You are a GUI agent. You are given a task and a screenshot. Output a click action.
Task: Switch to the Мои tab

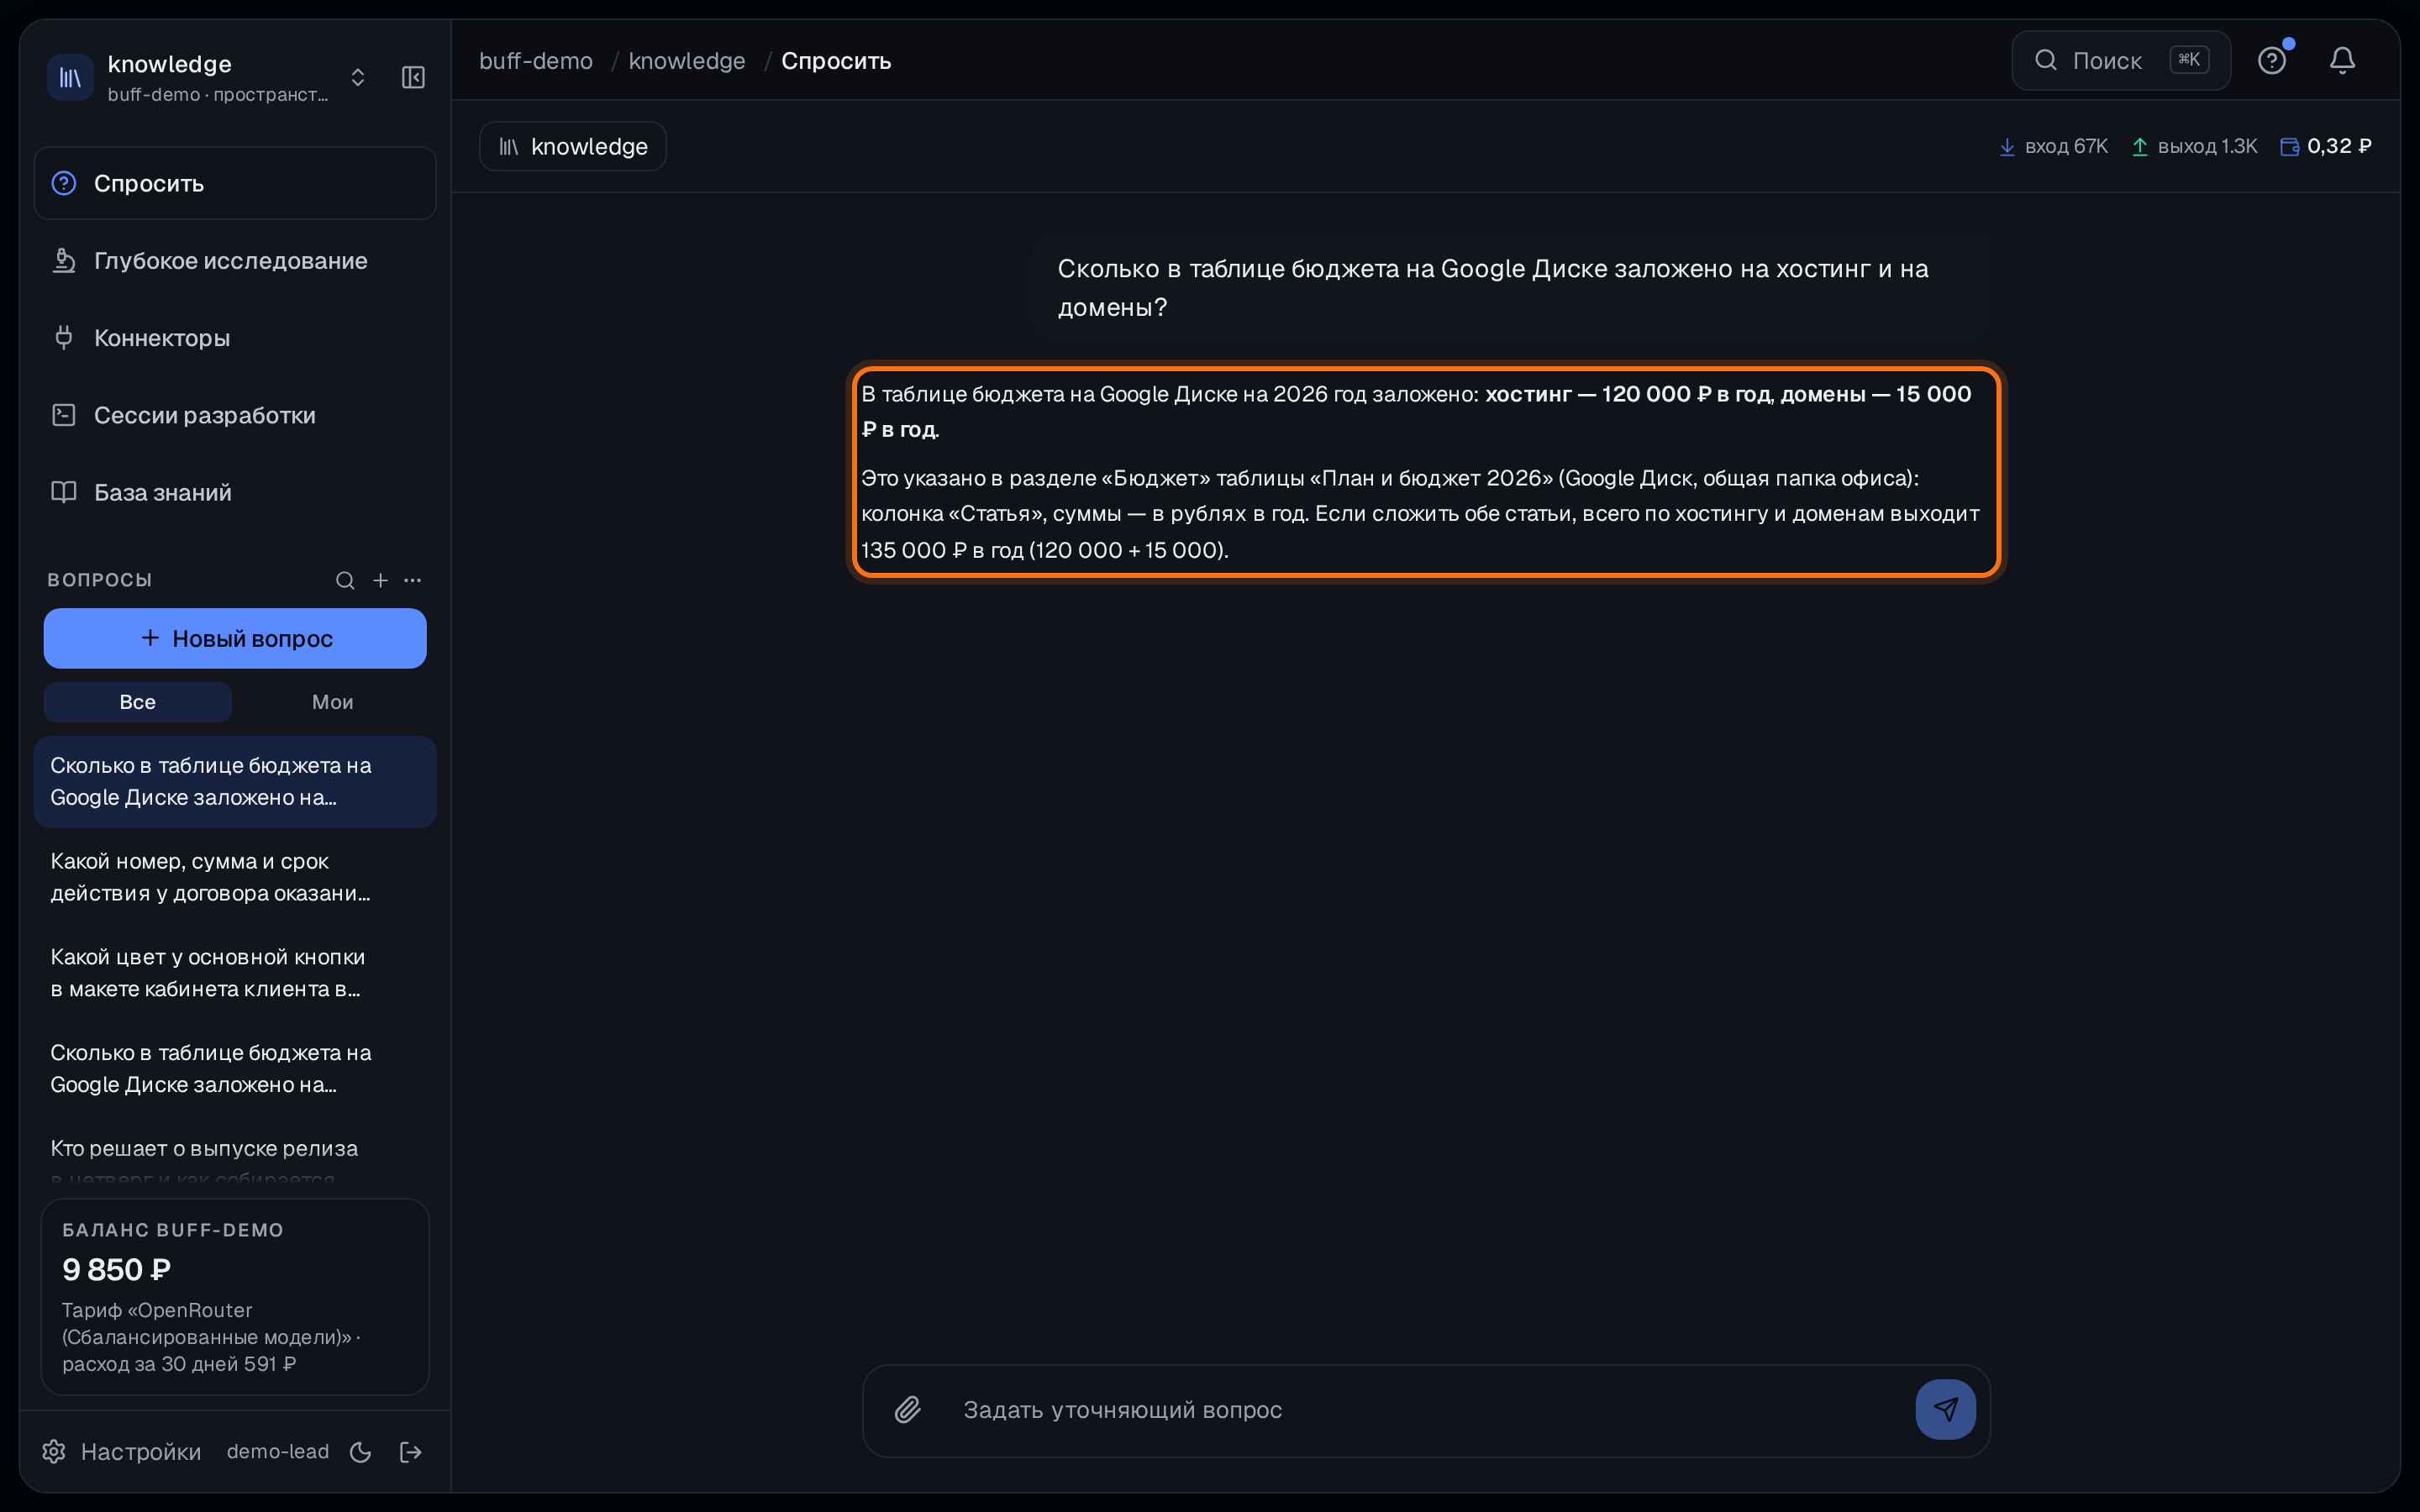click(x=332, y=702)
